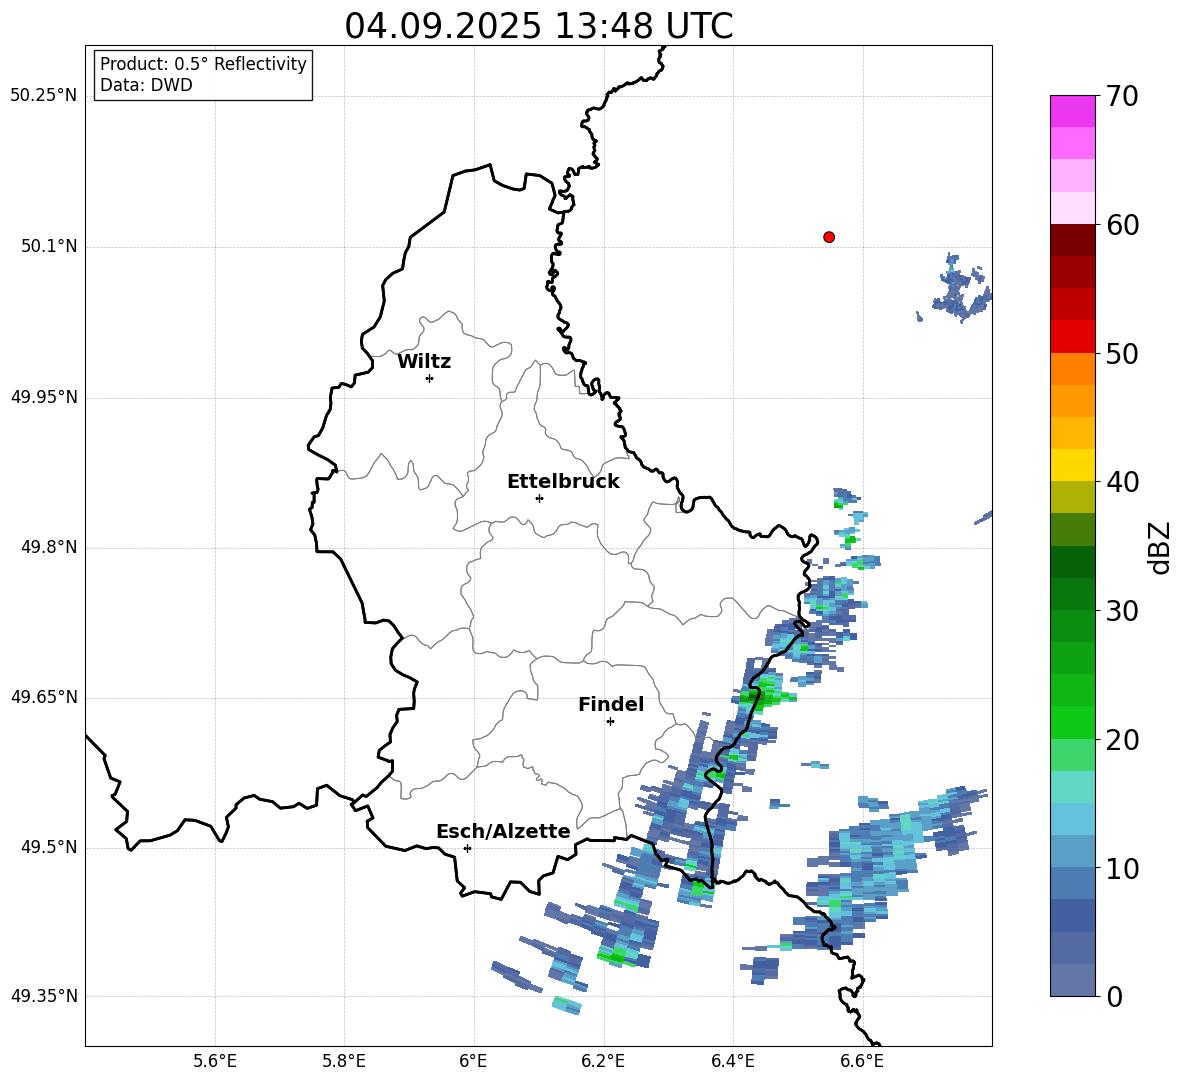Screen dimensions: 1184x1081
Task: Click the 5.8°E longitude label
Action: 344,1061
